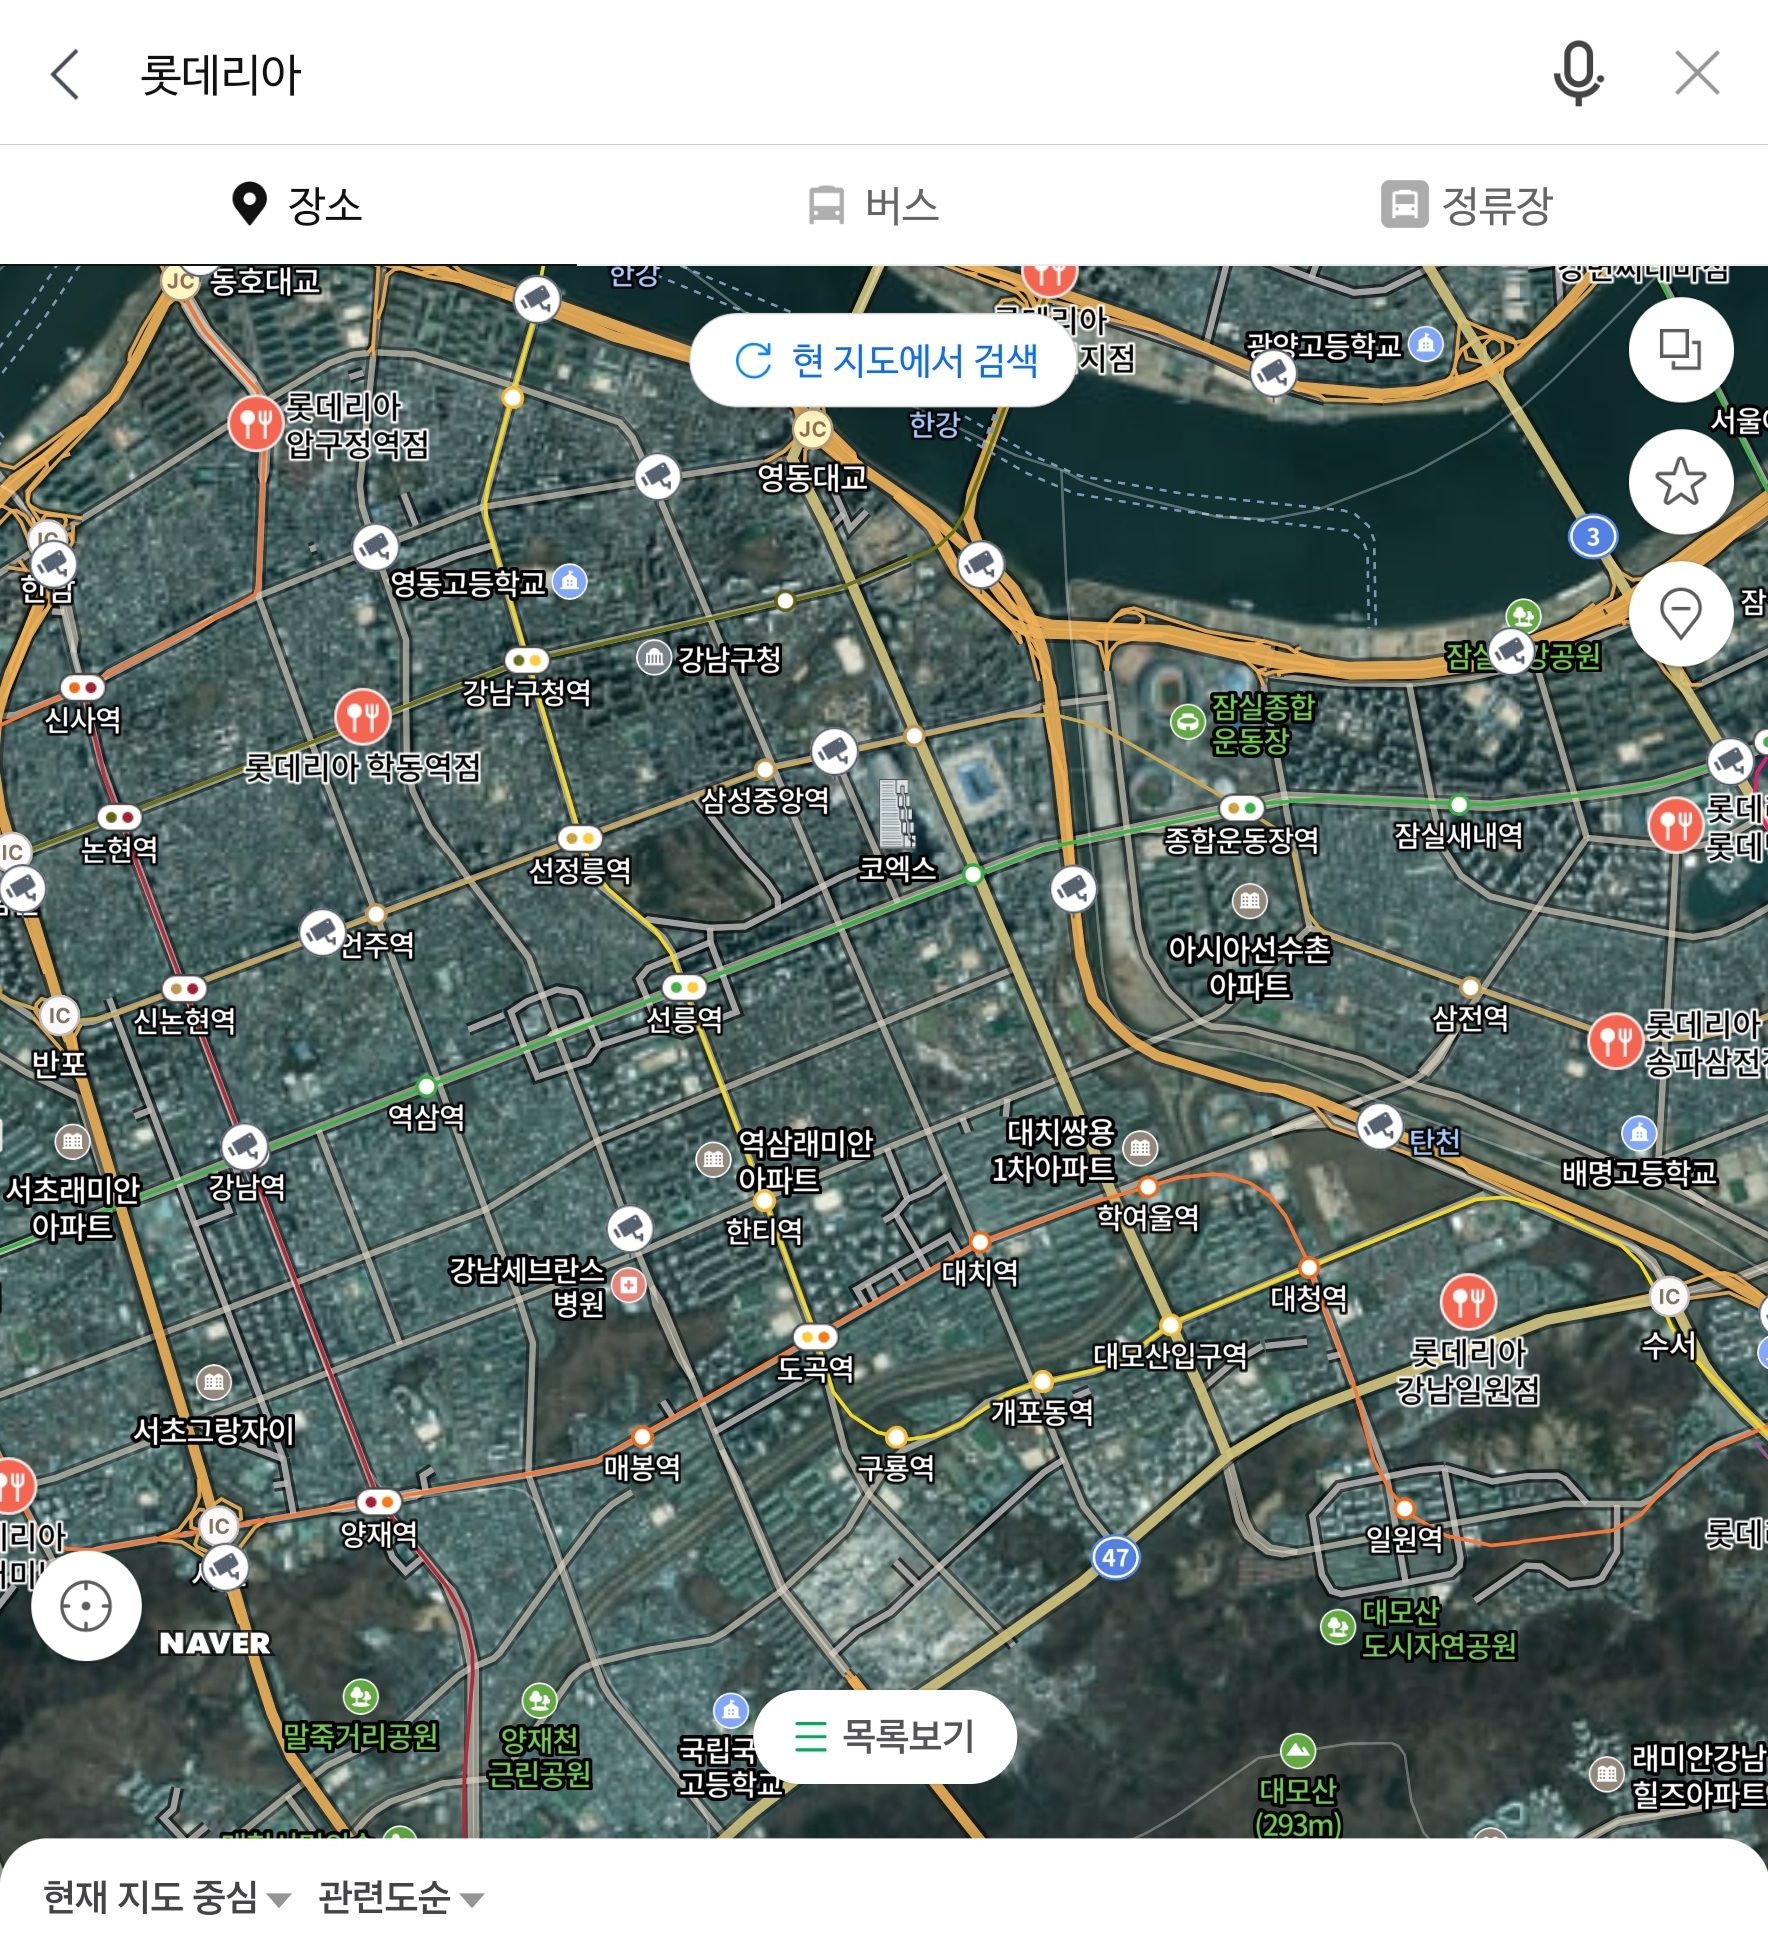Select 롯데리아 강남일원점 restaurant marker
The width and height of the screenshot is (1768, 1954).
point(1468,1302)
